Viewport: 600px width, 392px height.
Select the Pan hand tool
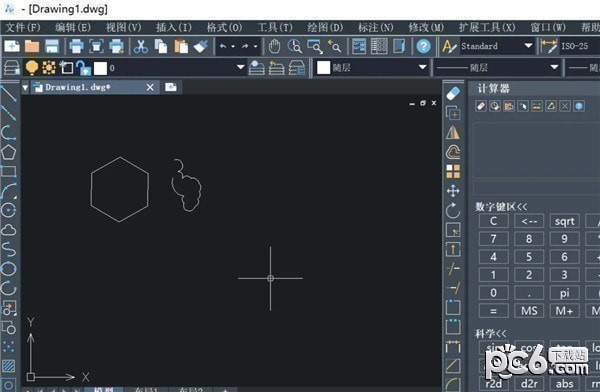coord(274,46)
